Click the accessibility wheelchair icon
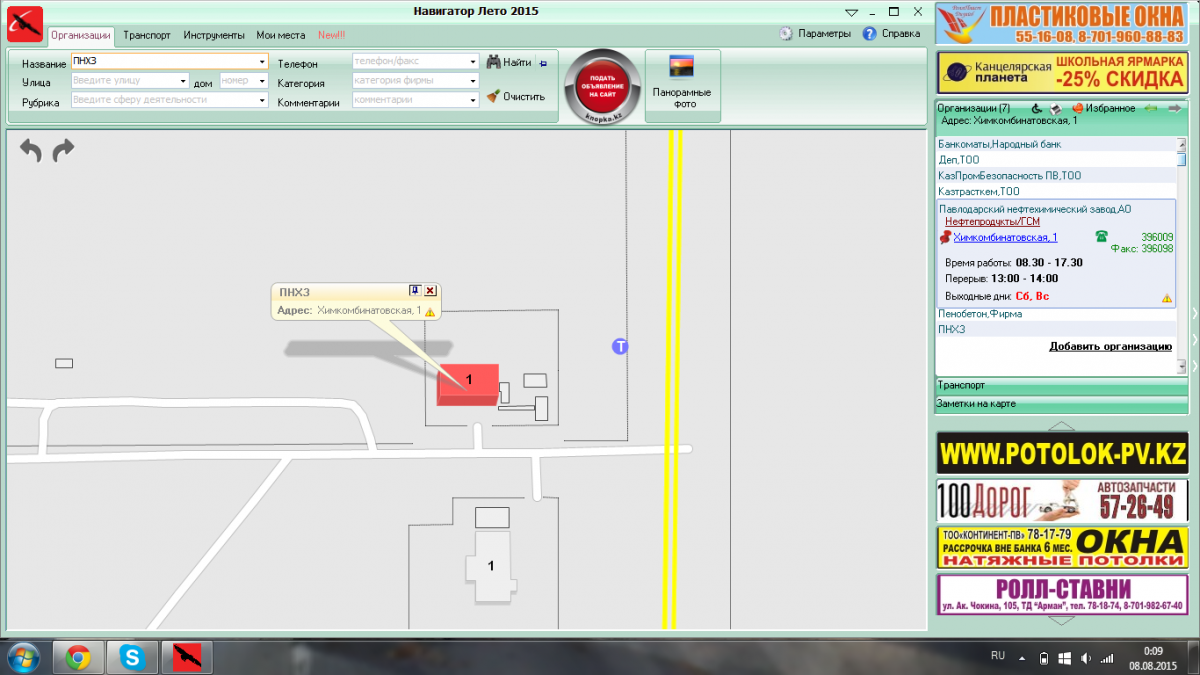 pos(1037,108)
